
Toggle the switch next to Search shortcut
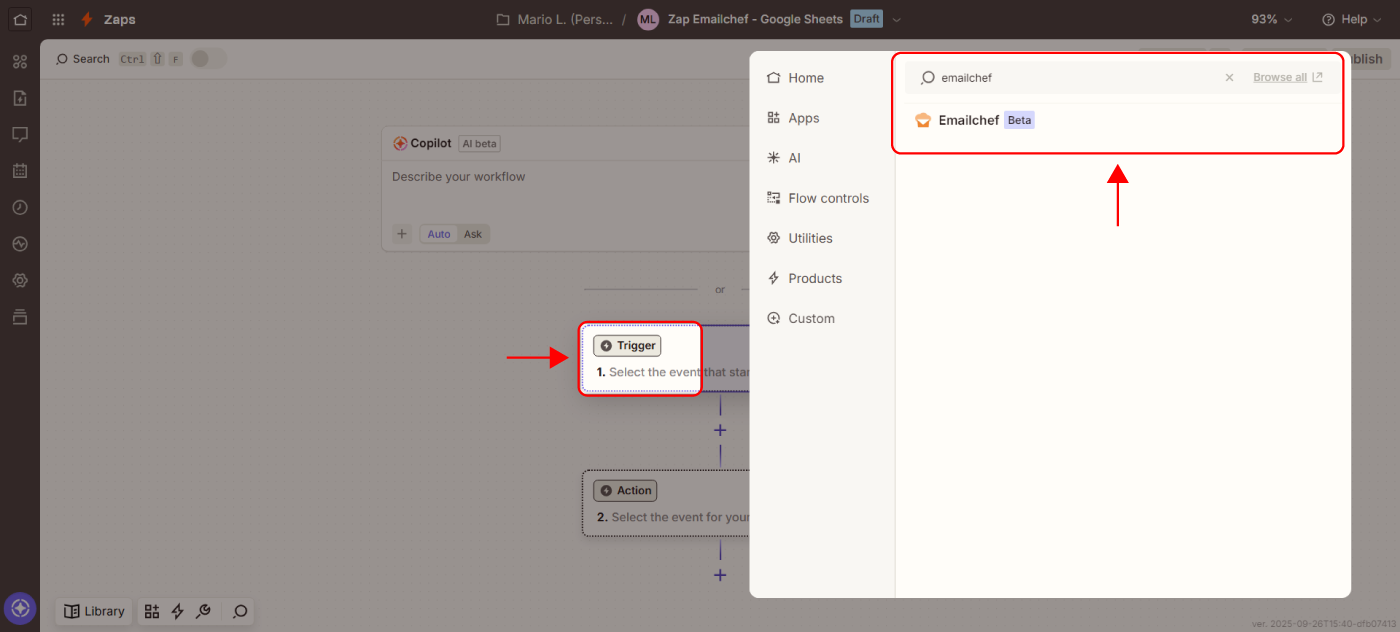click(208, 59)
